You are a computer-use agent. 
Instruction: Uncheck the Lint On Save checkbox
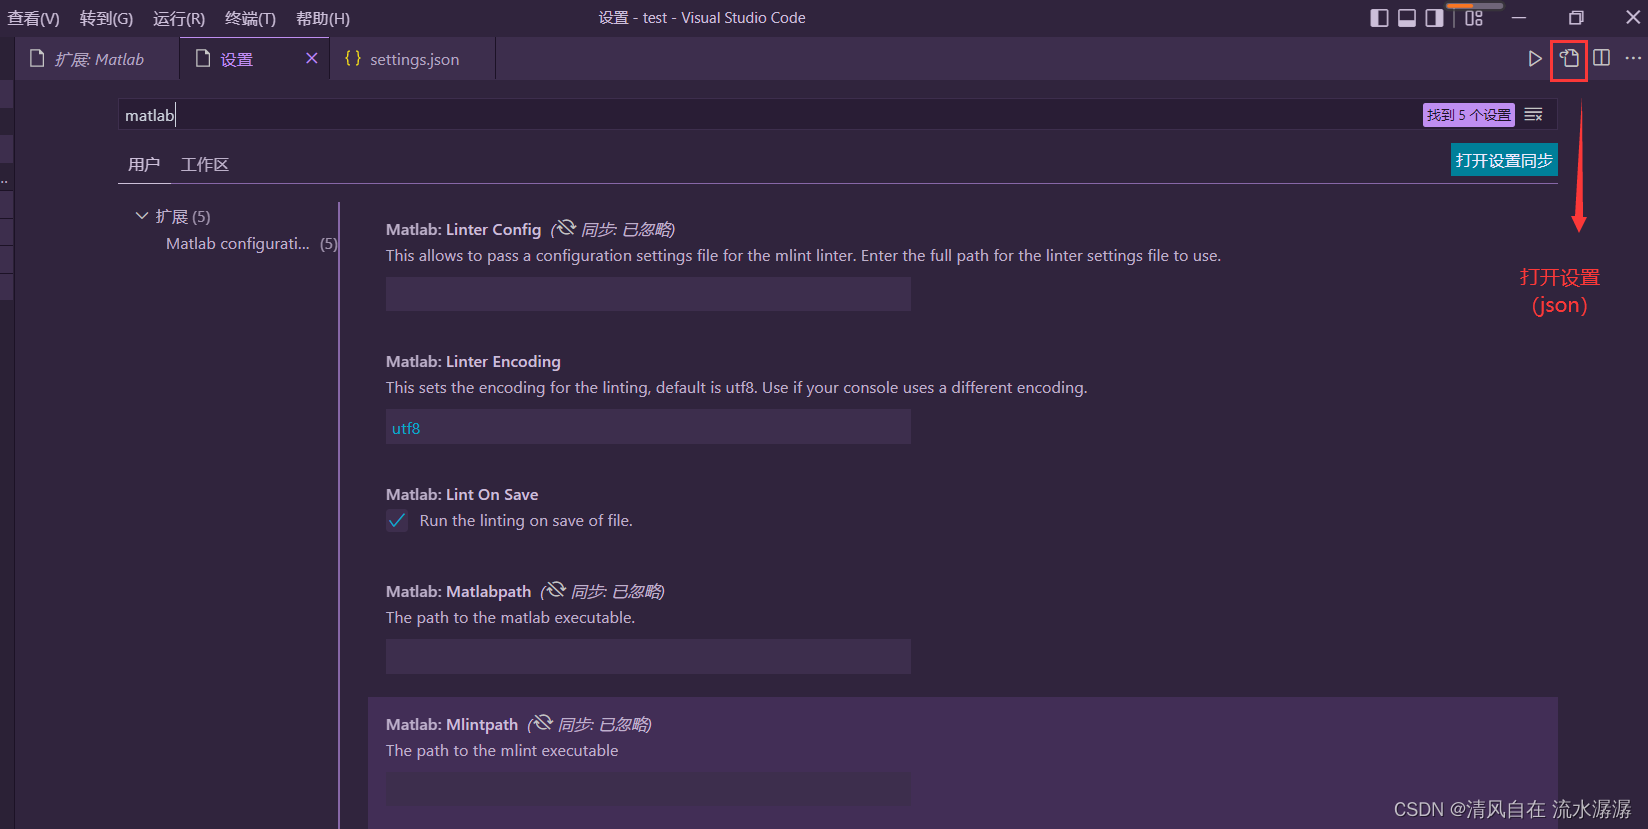[397, 521]
